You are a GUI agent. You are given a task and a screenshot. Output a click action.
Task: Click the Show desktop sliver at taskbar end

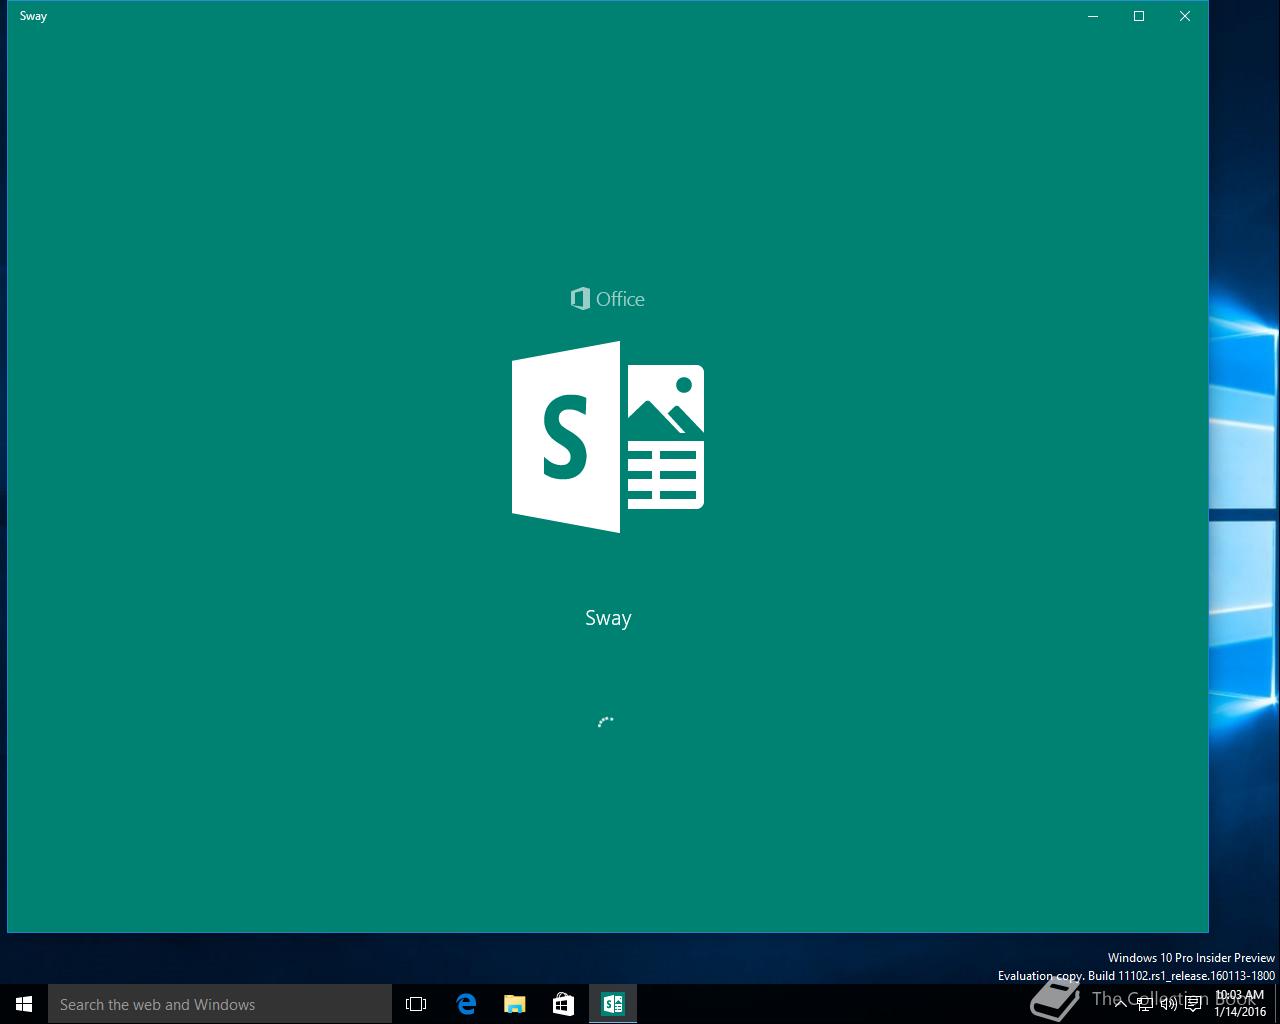(1277, 1004)
